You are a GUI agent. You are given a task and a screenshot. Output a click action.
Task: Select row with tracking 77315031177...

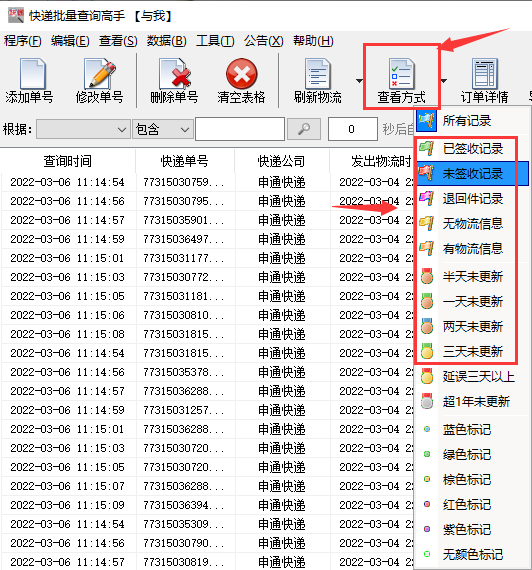(x=207, y=258)
